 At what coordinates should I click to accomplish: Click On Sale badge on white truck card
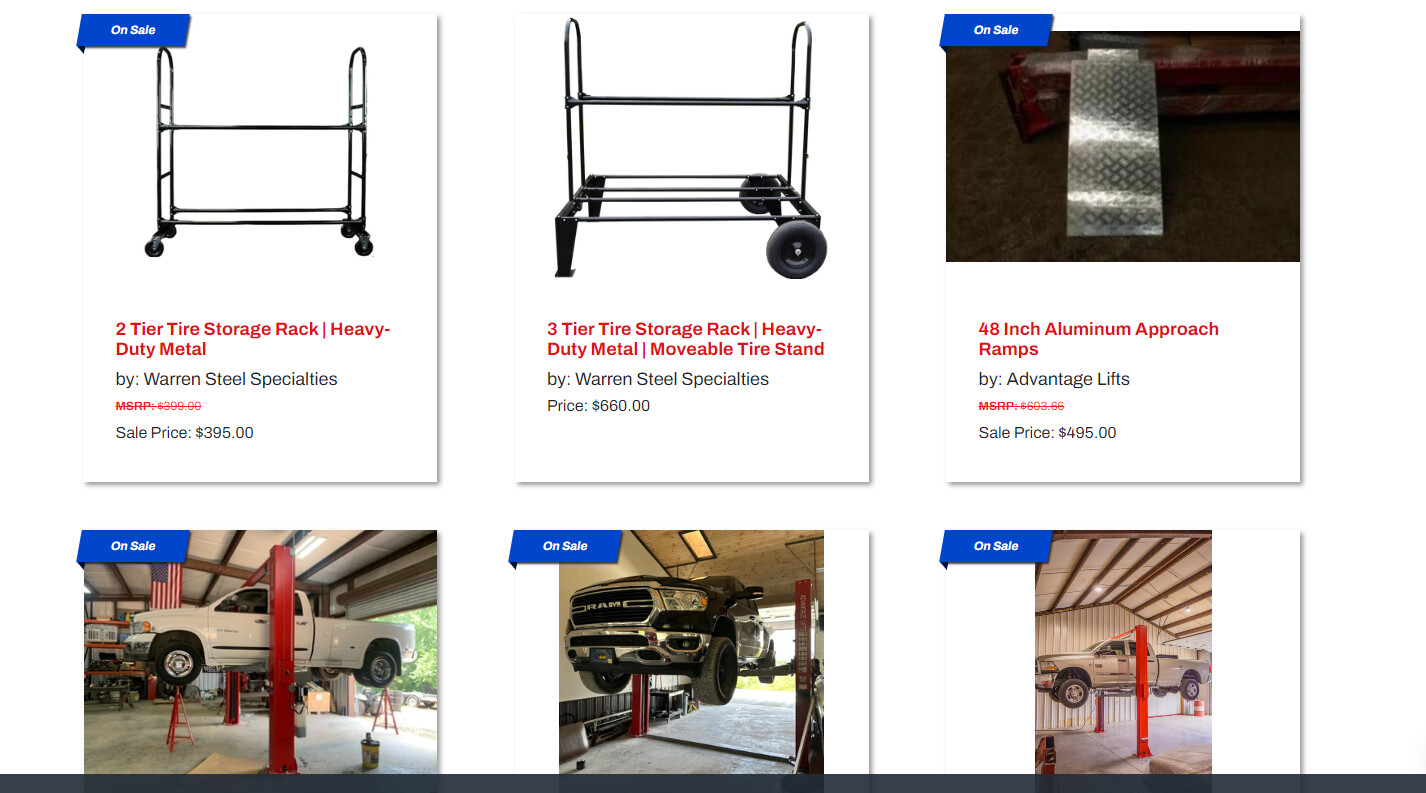[133, 546]
